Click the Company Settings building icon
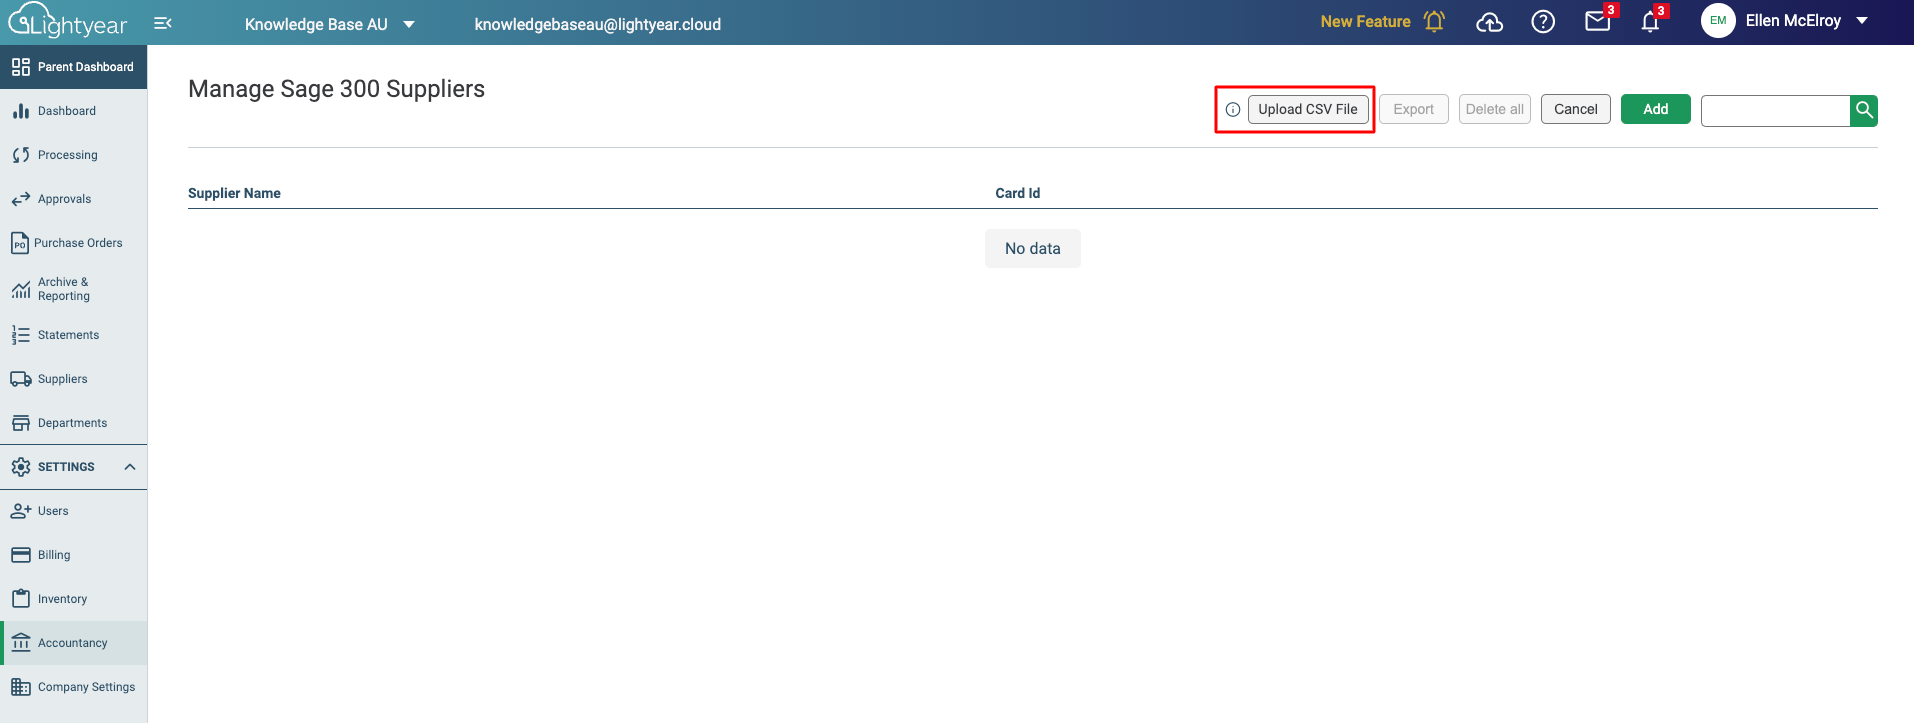Viewport: 1914px width, 723px height. click(21, 687)
